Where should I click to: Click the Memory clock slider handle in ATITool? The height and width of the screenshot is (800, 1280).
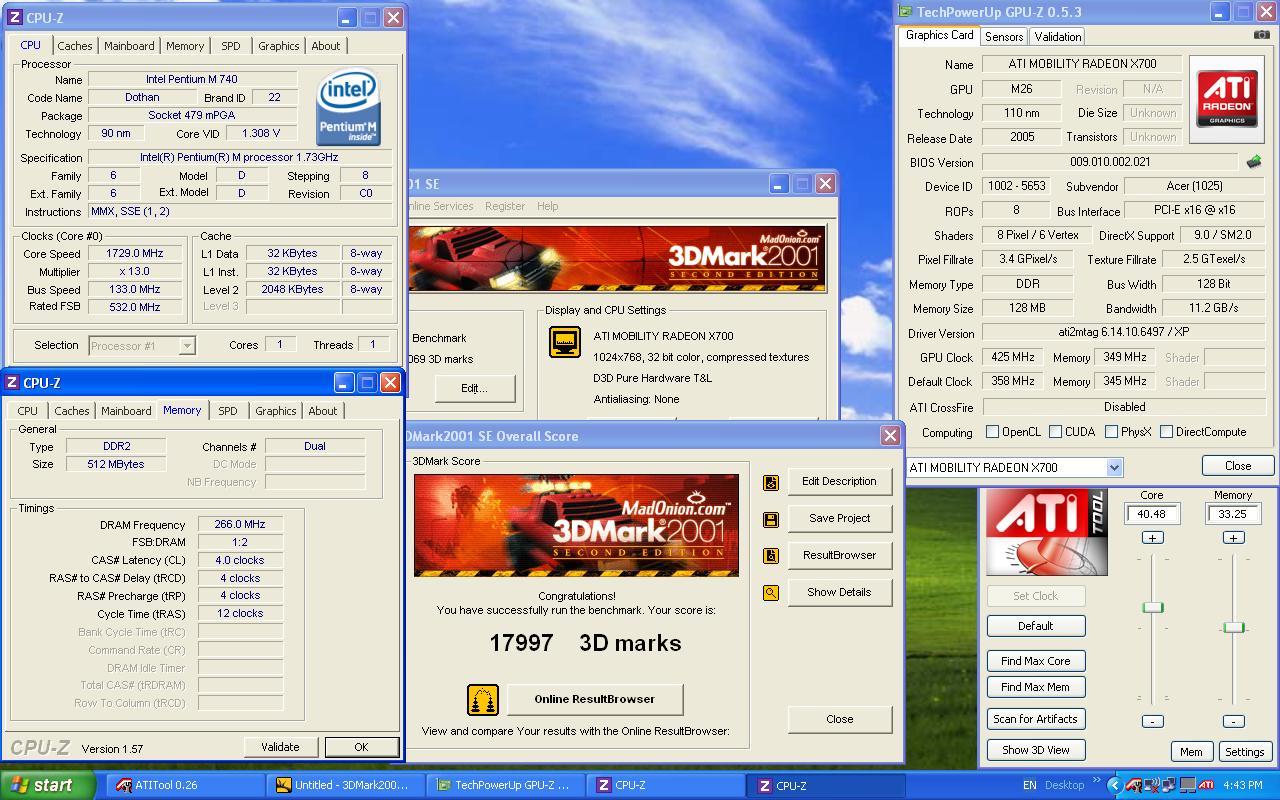pyautogui.click(x=1233, y=627)
